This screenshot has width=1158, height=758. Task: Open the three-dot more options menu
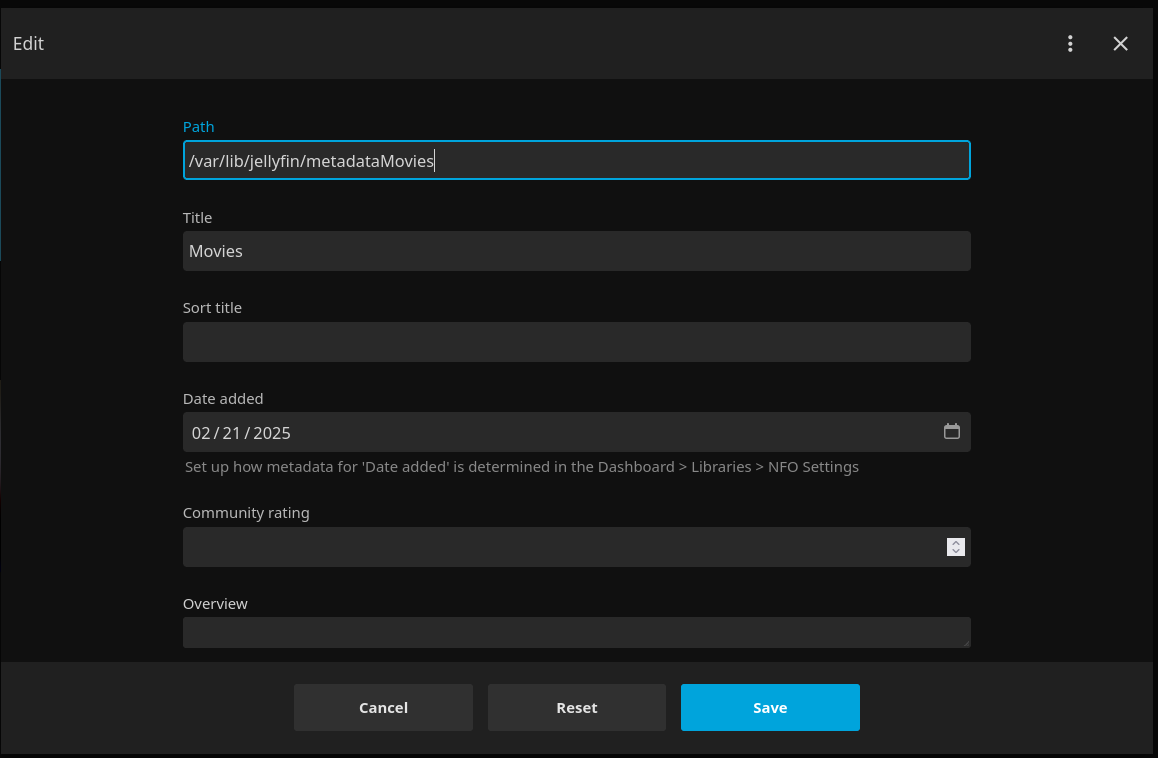(1070, 44)
